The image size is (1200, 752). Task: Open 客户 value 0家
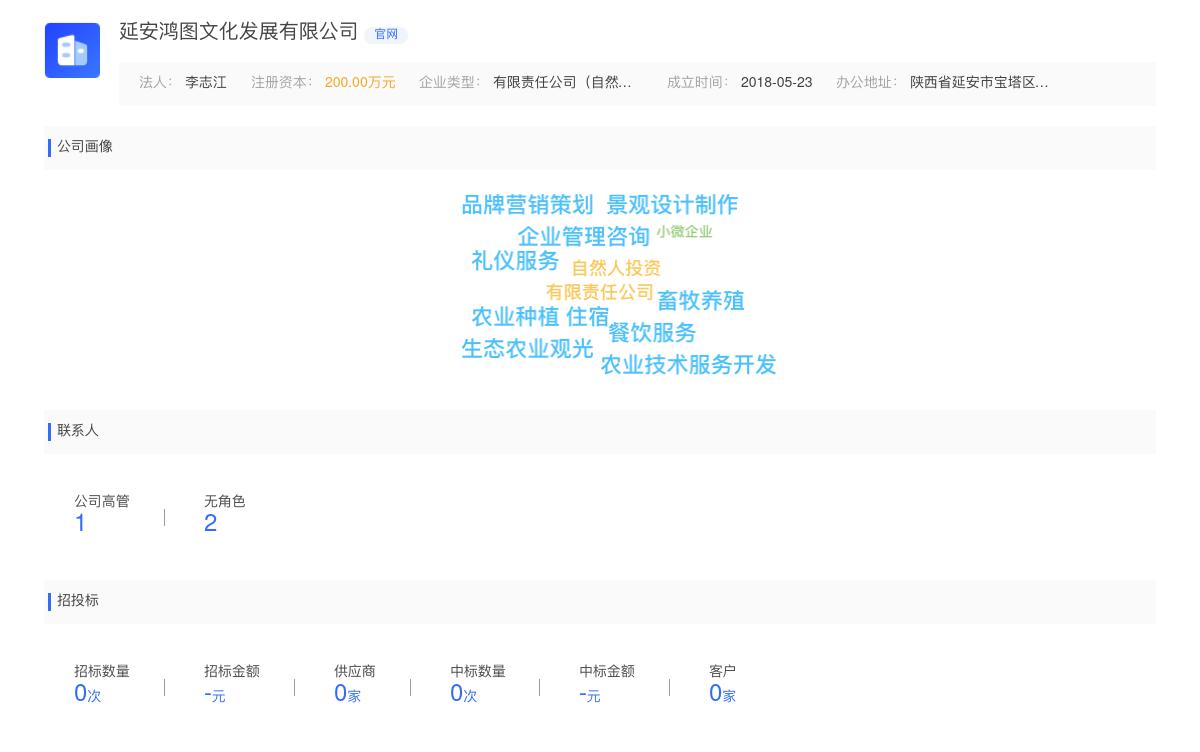coord(722,693)
